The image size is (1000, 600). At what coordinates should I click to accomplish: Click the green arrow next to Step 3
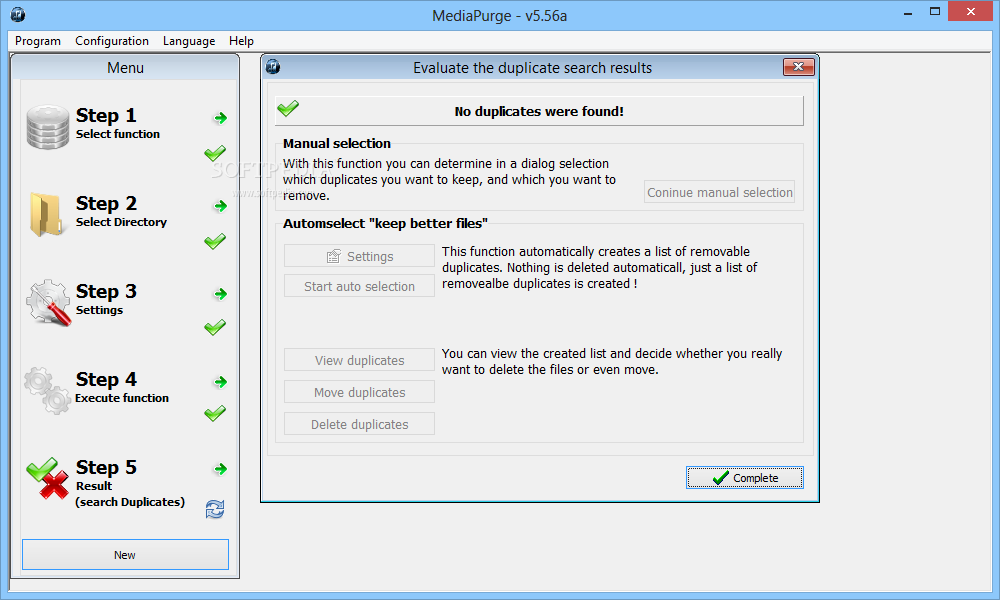pyautogui.click(x=220, y=294)
